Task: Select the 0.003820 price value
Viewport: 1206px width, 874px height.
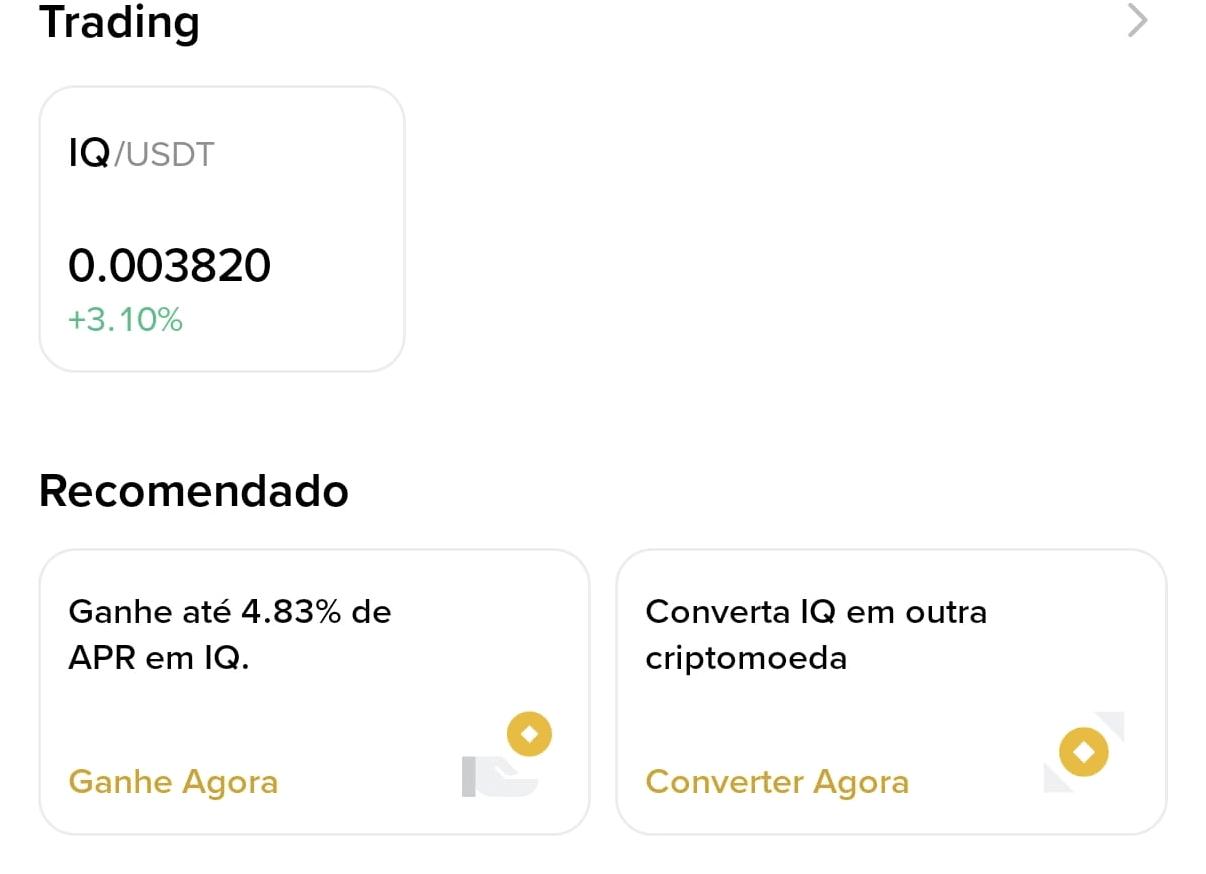Action: click(170, 265)
